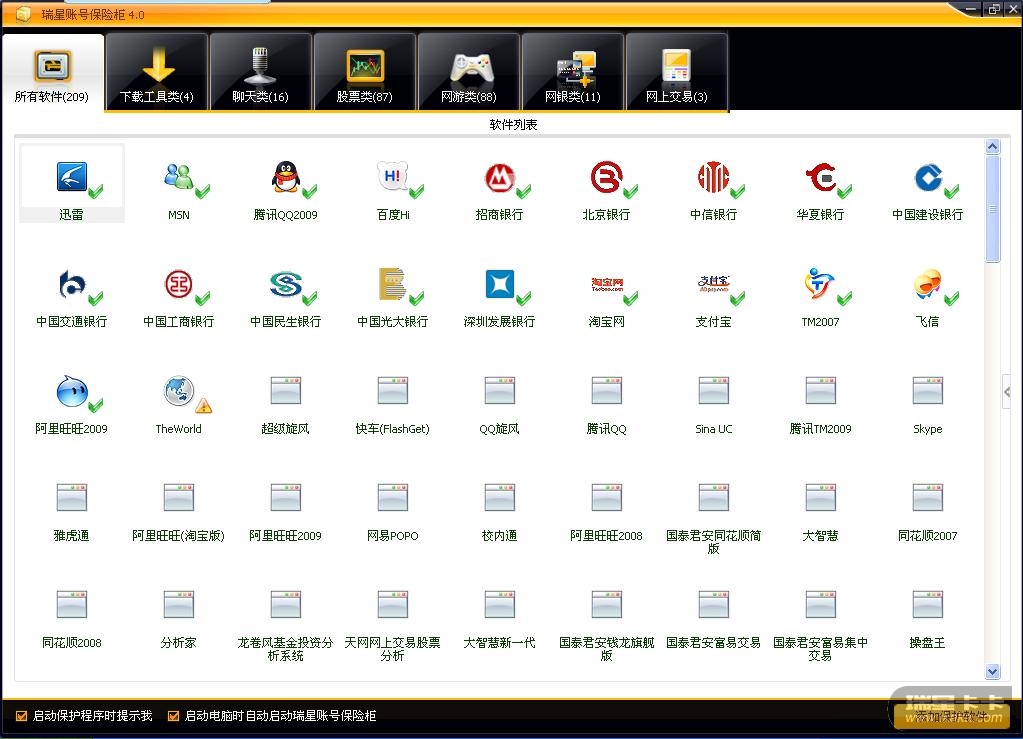
Task: Click the vertical scrollbar thumb
Action: 992,209
